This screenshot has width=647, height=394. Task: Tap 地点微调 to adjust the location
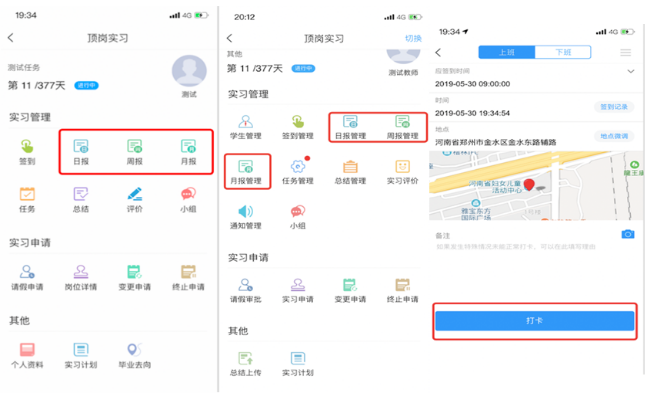614,136
